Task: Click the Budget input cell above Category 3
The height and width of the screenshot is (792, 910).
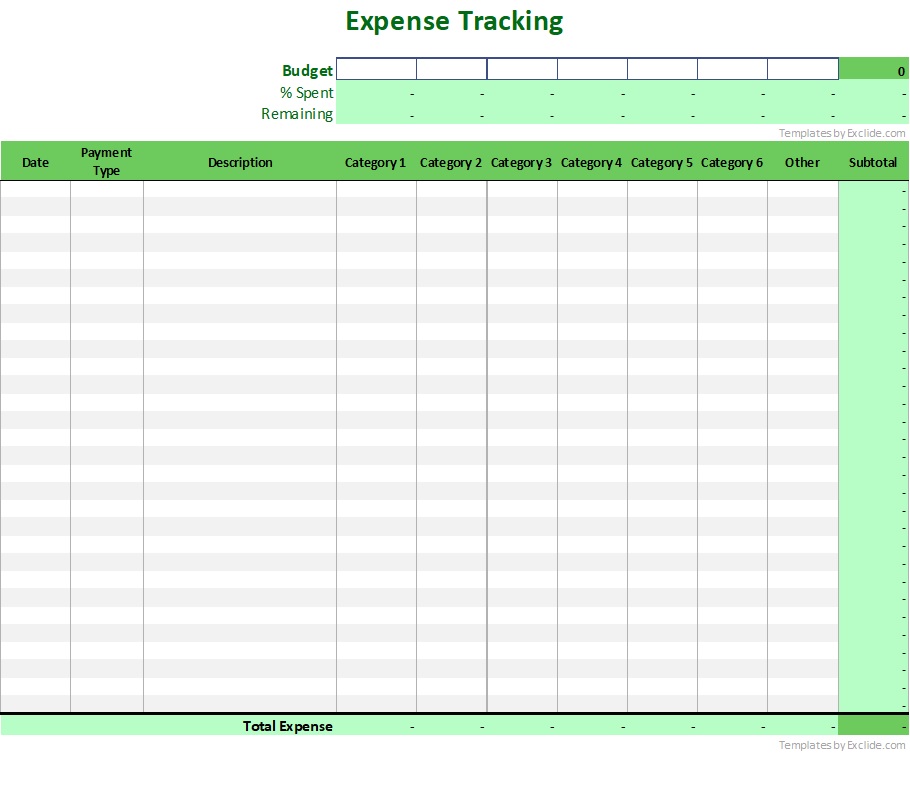Action: point(522,68)
